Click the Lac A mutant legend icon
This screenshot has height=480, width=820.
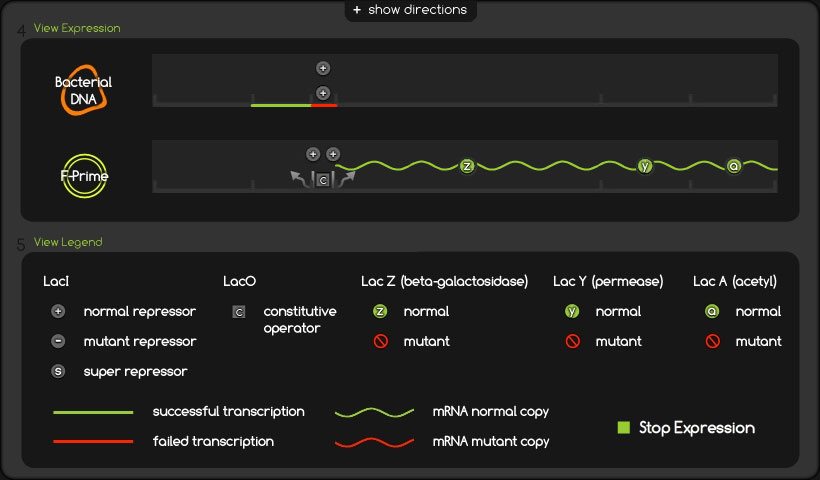tap(712, 341)
